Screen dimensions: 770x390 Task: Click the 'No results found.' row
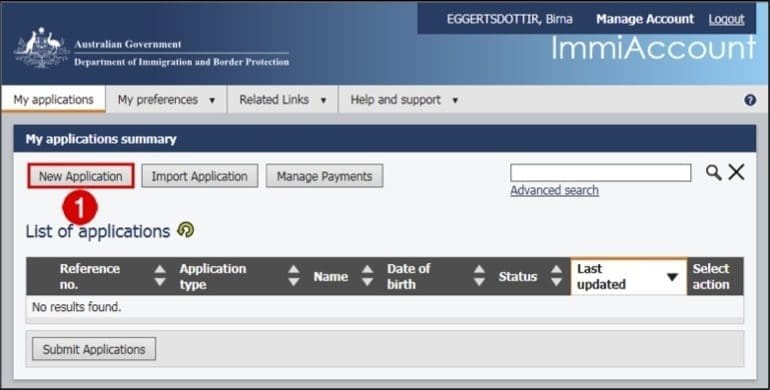[385, 307]
